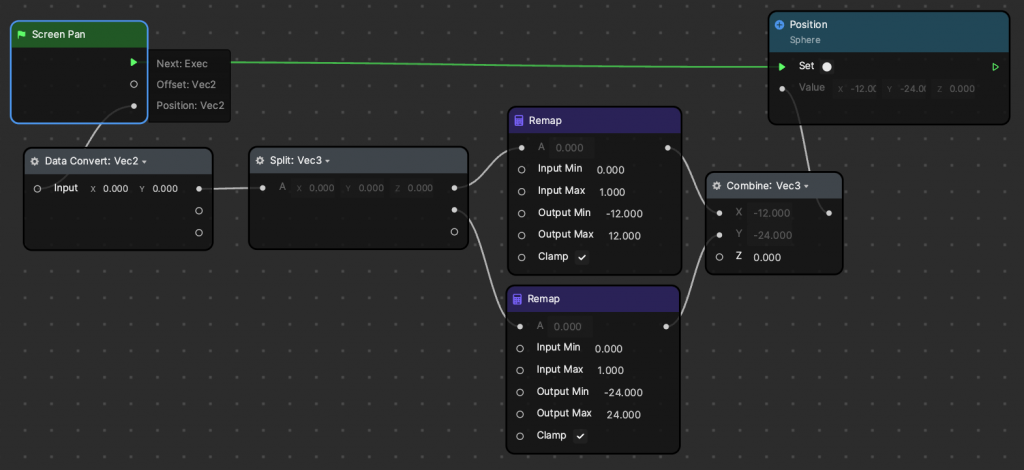
Task: Click the gear icon on Split node
Action: pyautogui.click(x=260, y=160)
